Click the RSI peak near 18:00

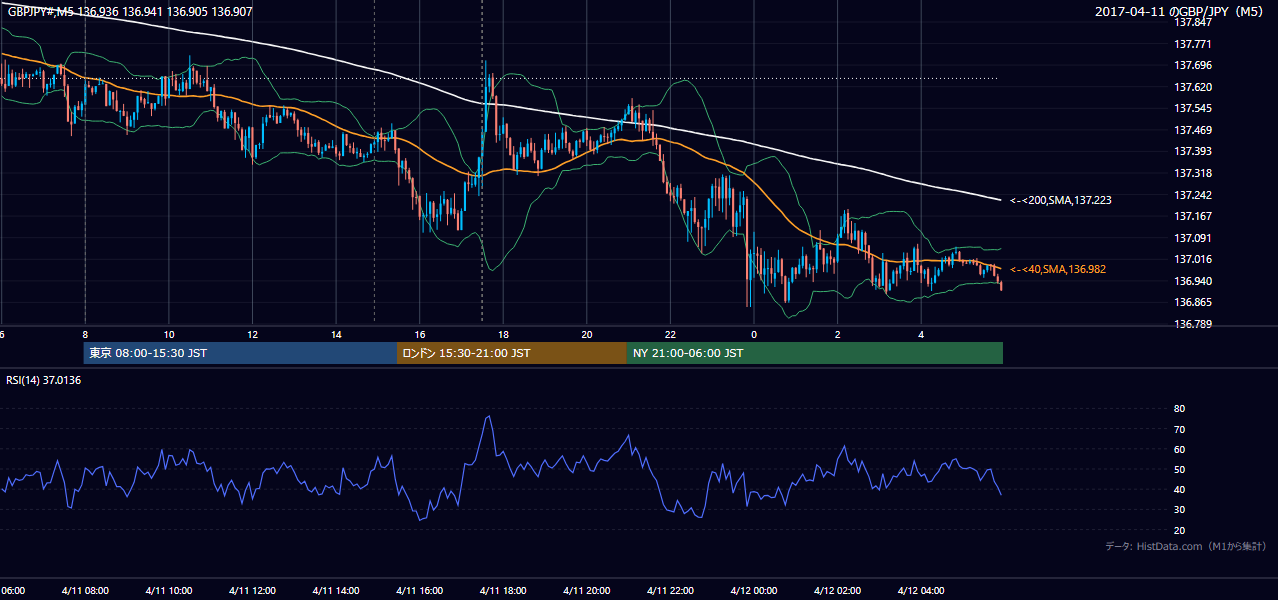tap(488, 418)
